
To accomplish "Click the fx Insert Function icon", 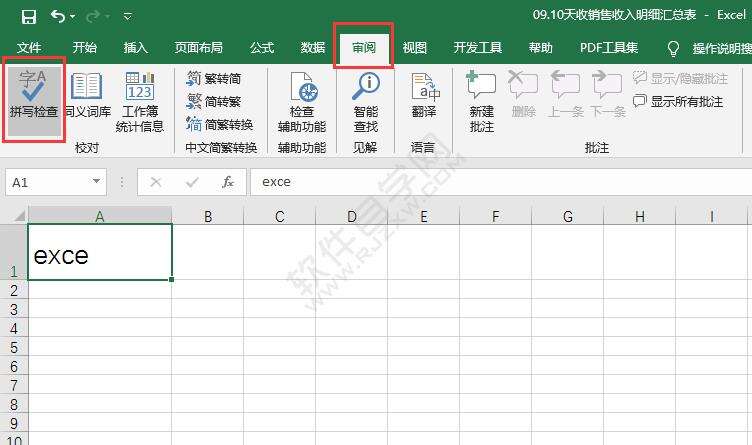I will 228,182.
